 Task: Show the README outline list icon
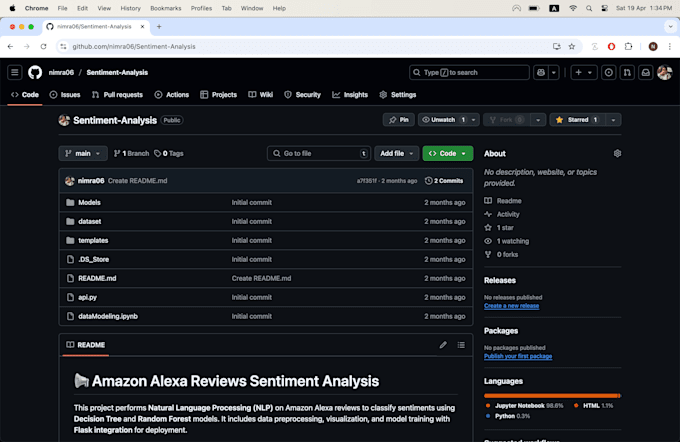click(461, 345)
